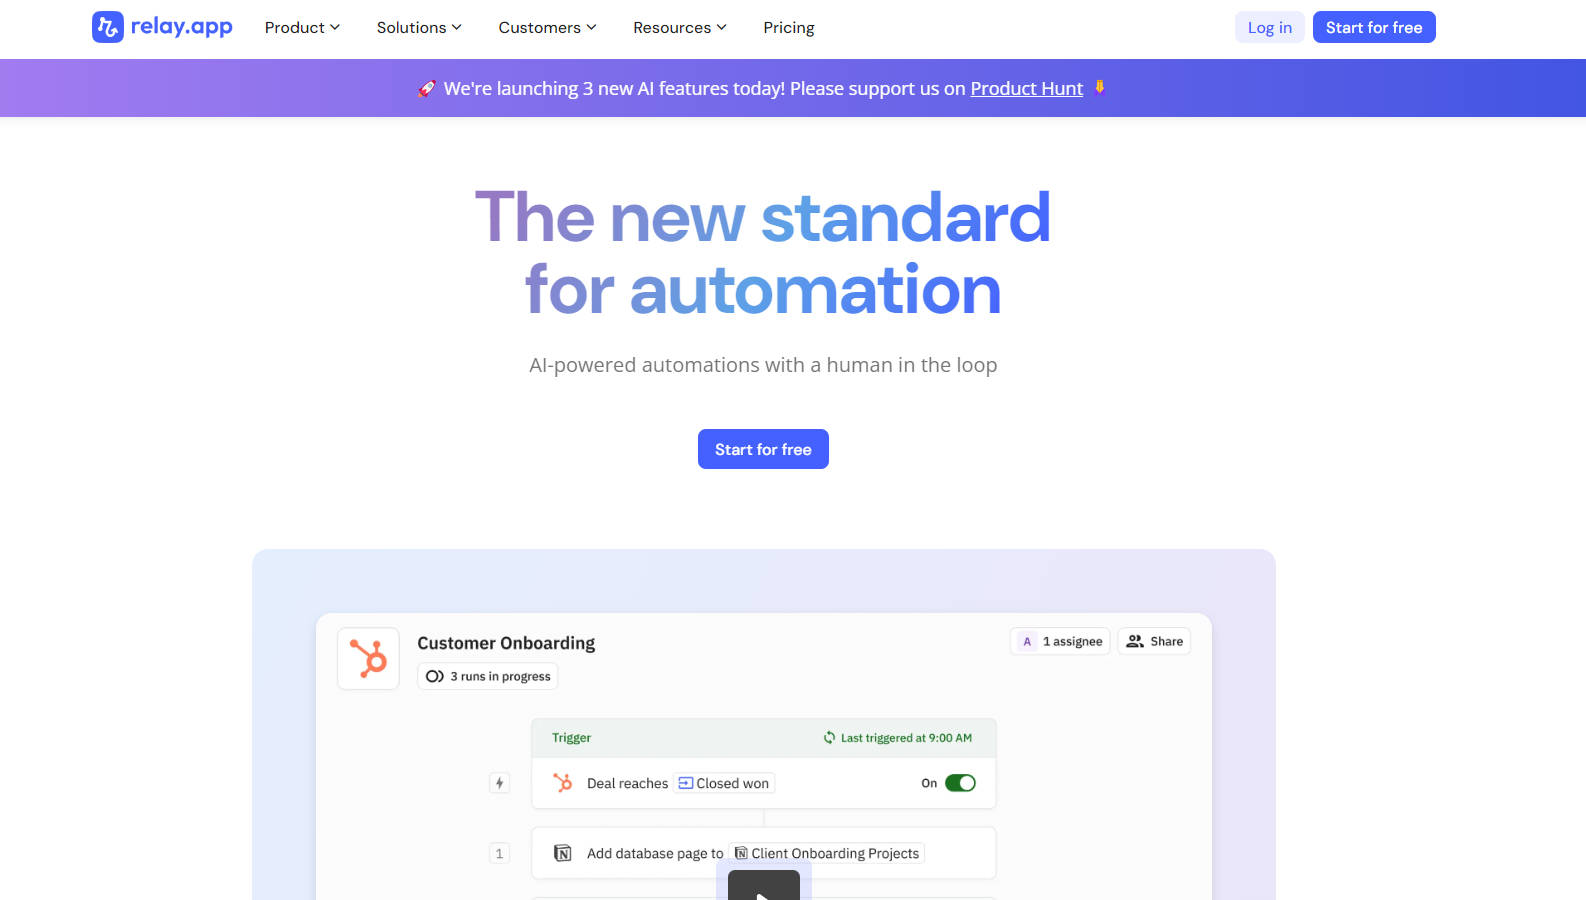Select the Client Onboarding Projects chip
Viewport: 1586px width, 900px height.
coord(827,853)
